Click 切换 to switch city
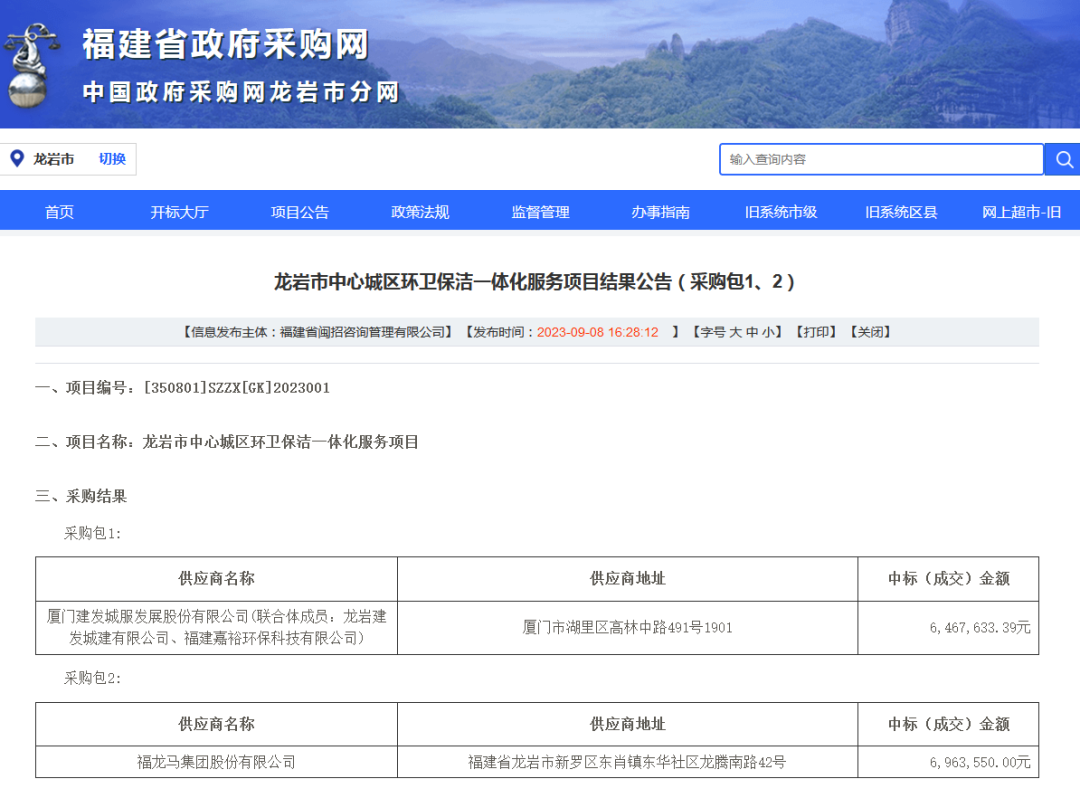 pyautogui.click(x=112, y=159)
